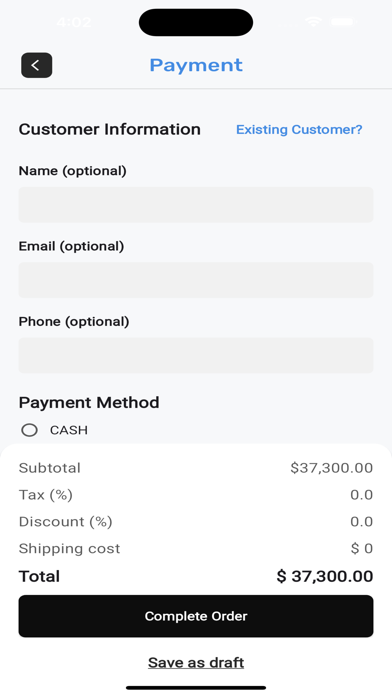Viewport: 392px width, 696px height.
Task: Select the CASH payment radio button
Action: tap(30, 430)
